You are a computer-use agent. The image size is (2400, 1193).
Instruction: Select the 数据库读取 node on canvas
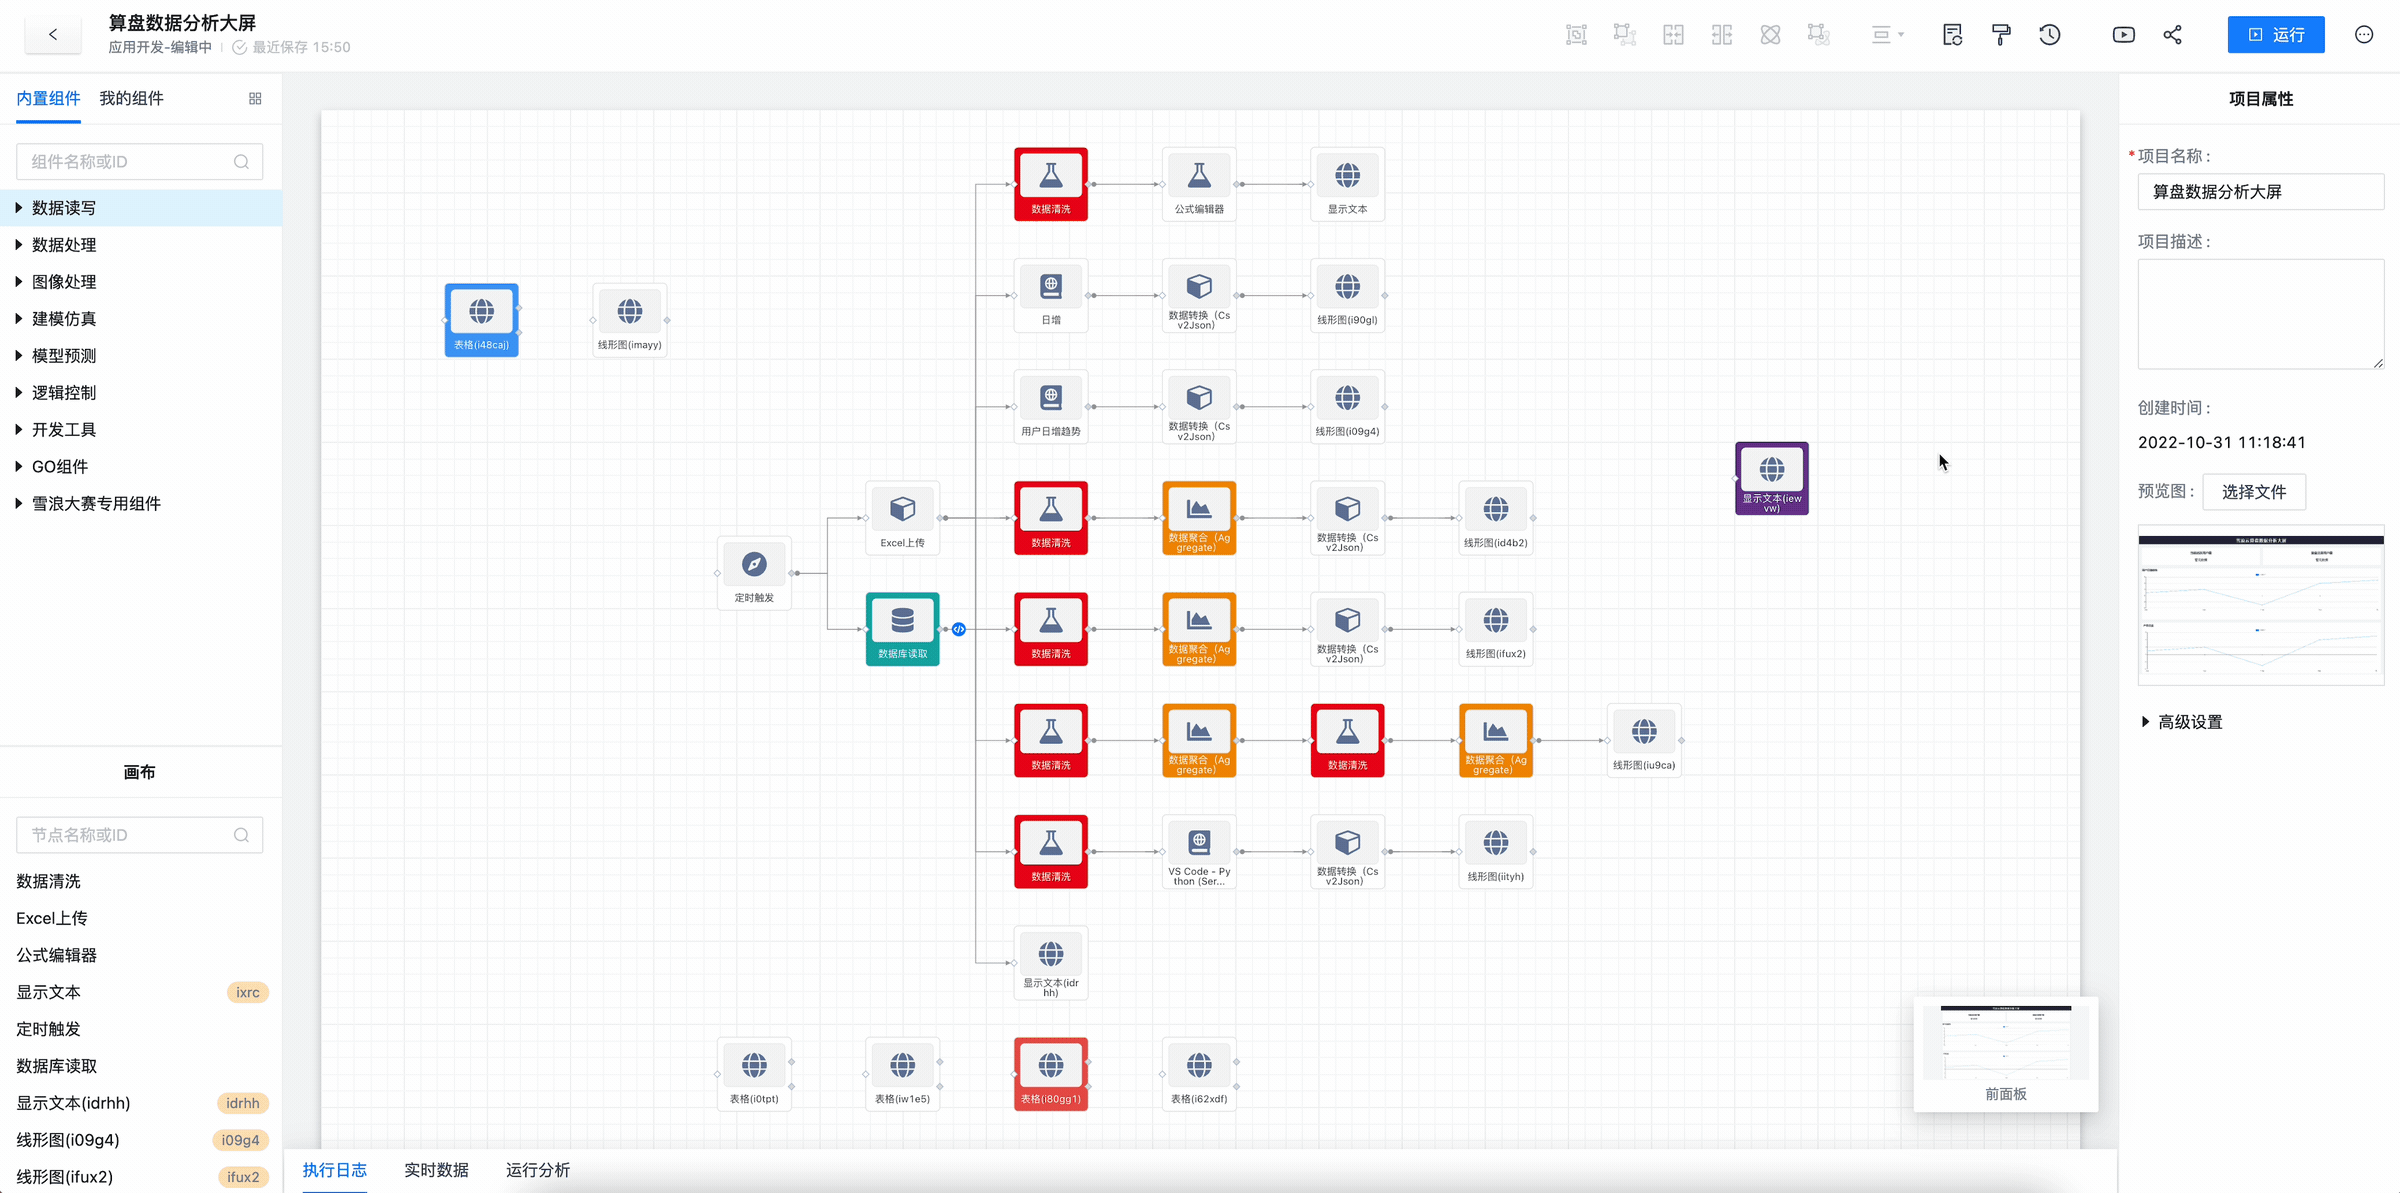[902, 628]
